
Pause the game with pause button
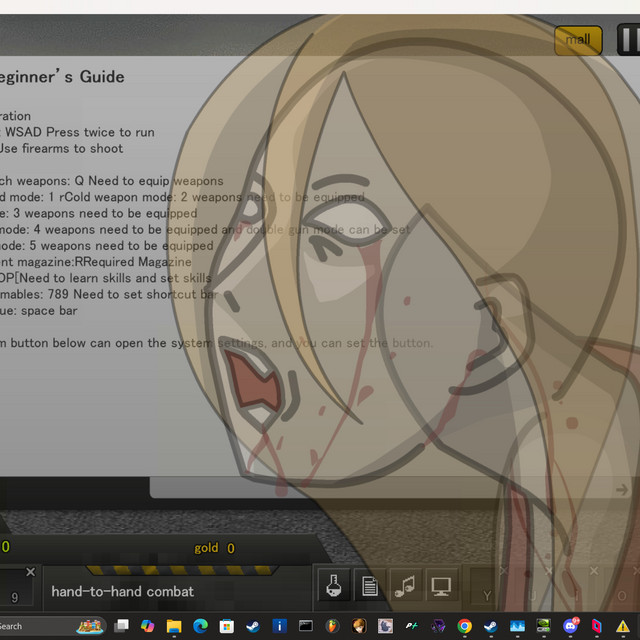[629, 40]
